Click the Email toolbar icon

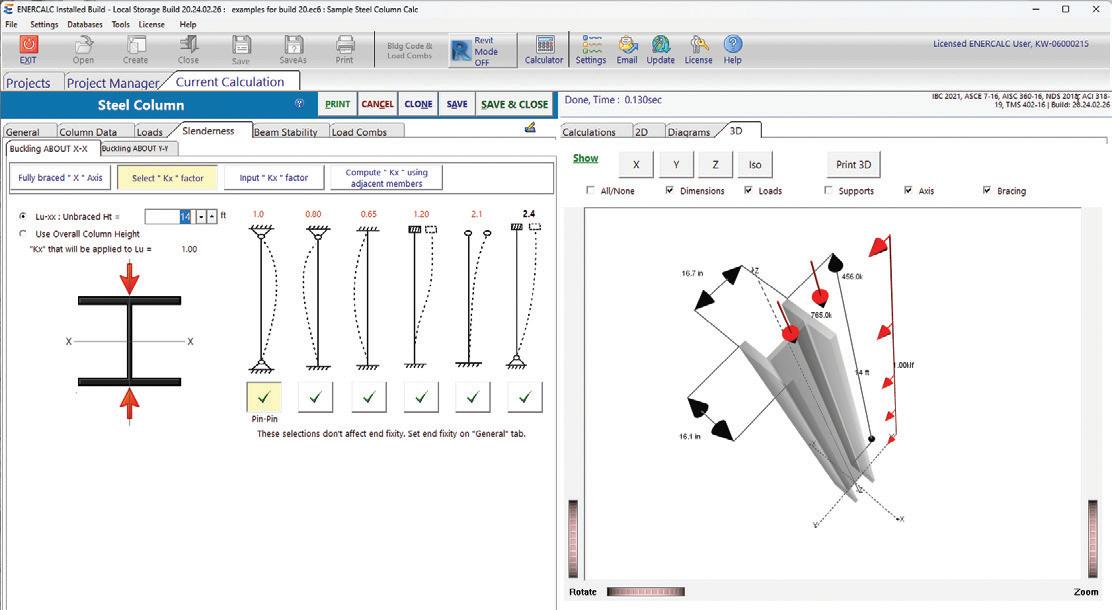pyautogui.click(x=627, y=50)
